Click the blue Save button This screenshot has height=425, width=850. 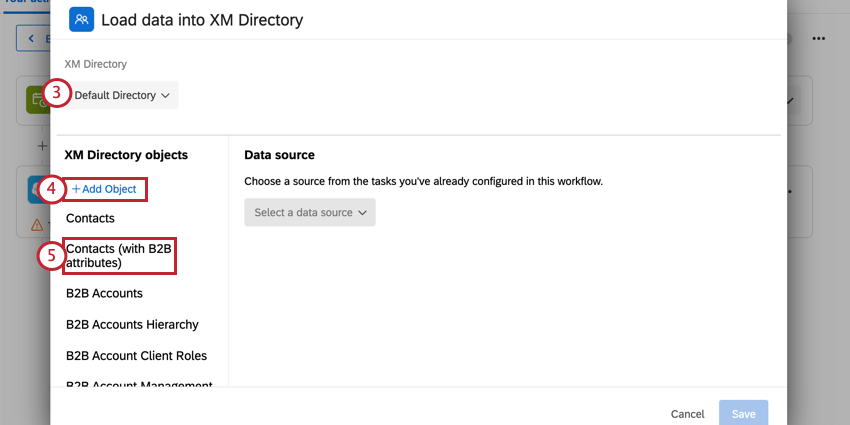(x=743, y=414)
